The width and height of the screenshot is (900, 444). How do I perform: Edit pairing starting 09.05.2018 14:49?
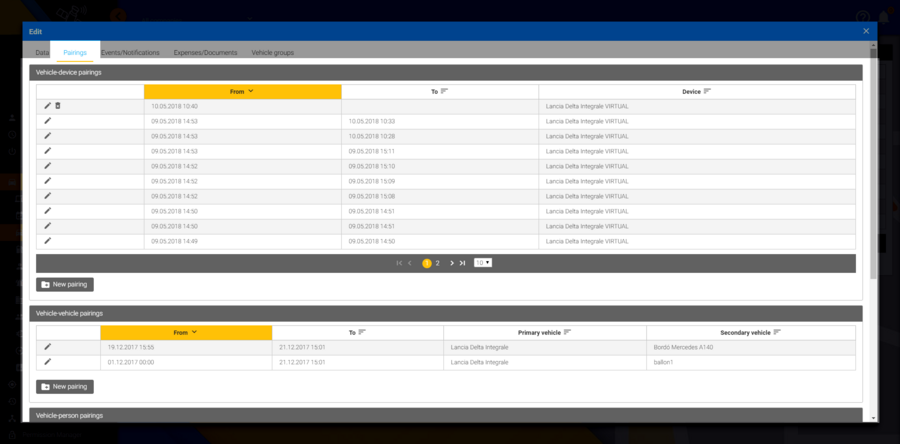point(47,241)
